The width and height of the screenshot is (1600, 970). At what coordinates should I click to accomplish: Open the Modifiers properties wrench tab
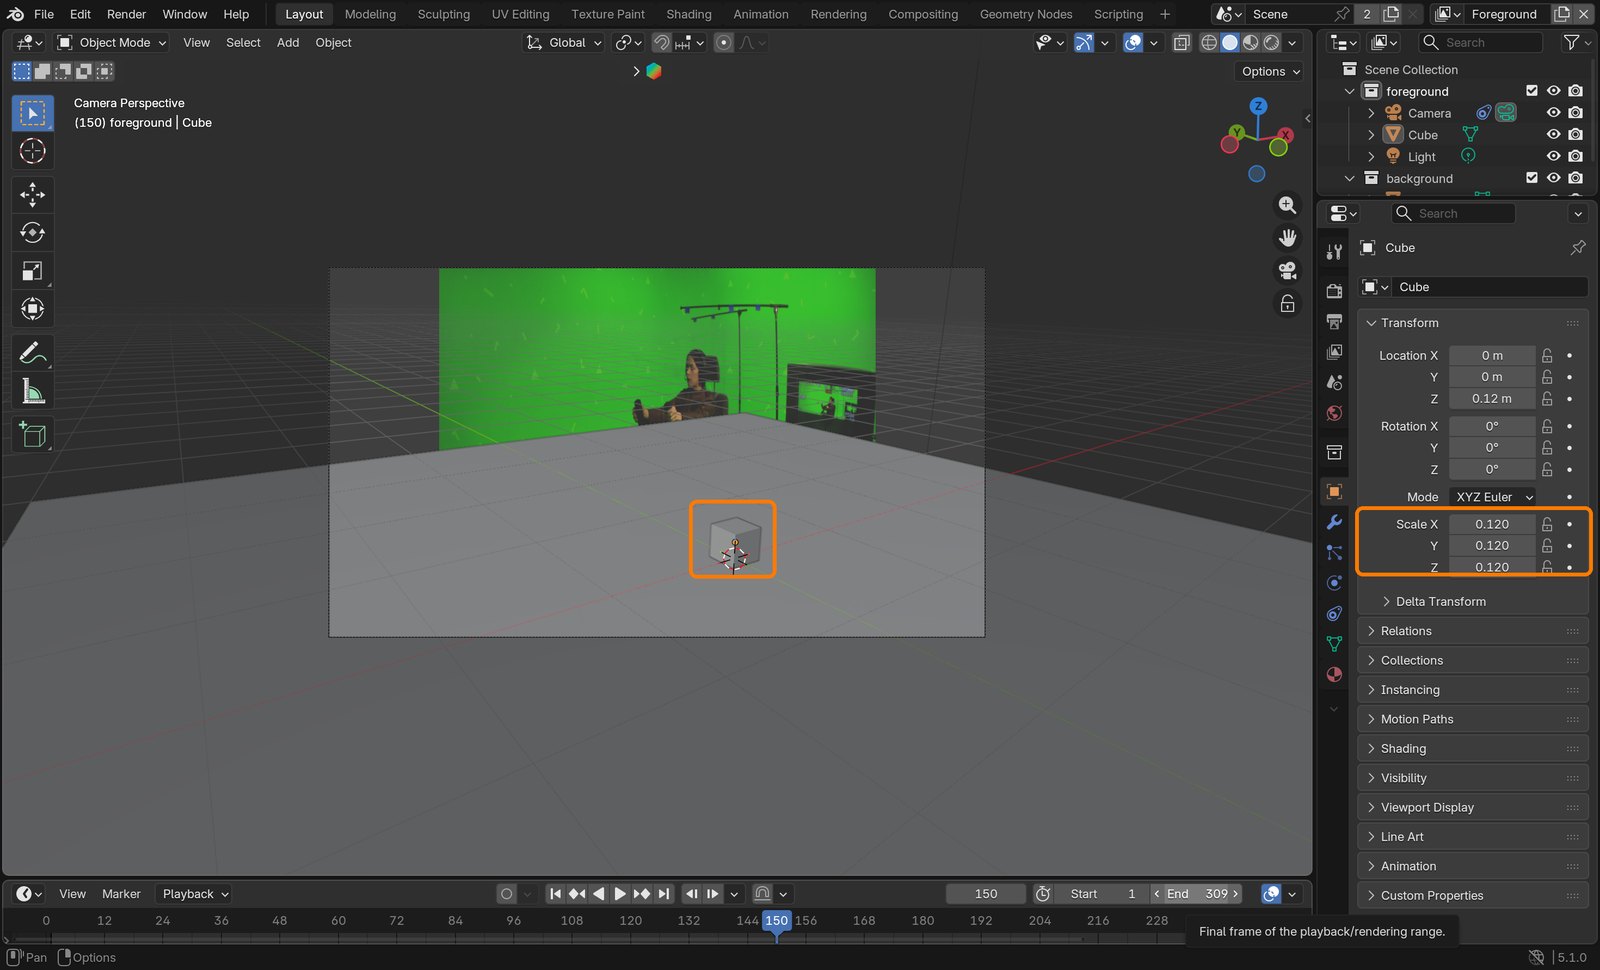click(x=1334, y=522)
